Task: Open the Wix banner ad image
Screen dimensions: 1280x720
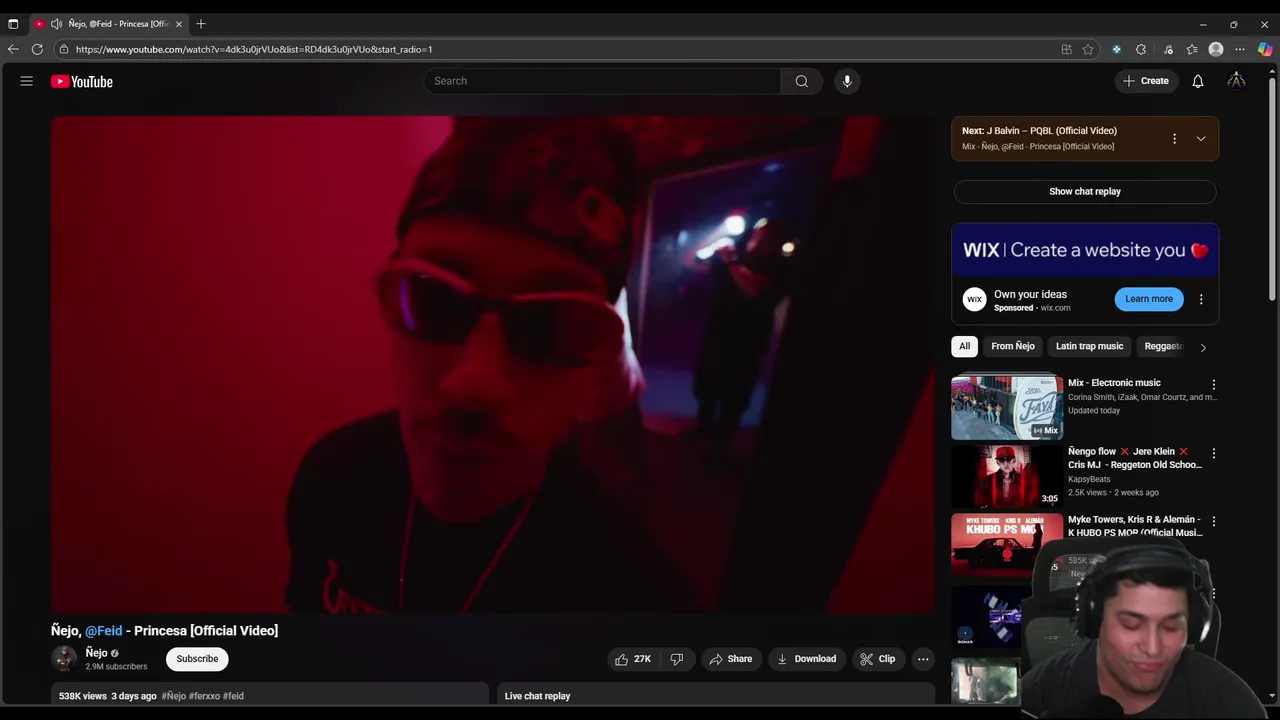Action: click(1085, 250)
